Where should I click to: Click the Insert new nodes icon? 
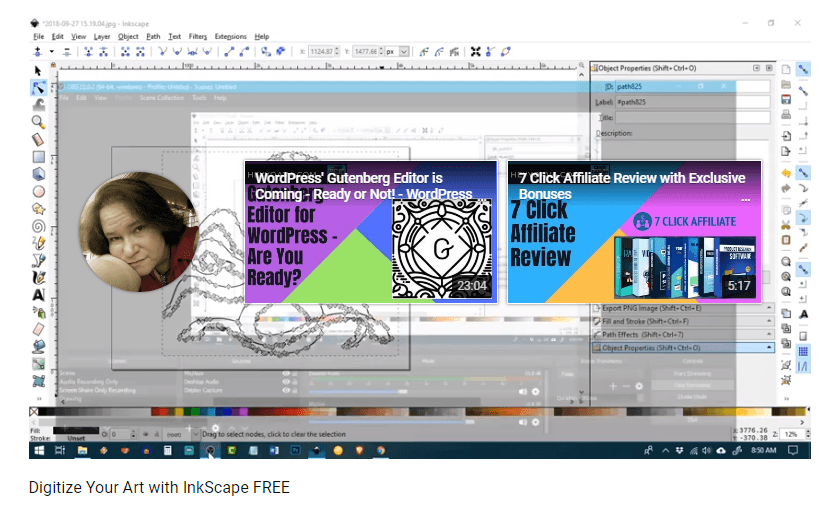pos(38,51)
